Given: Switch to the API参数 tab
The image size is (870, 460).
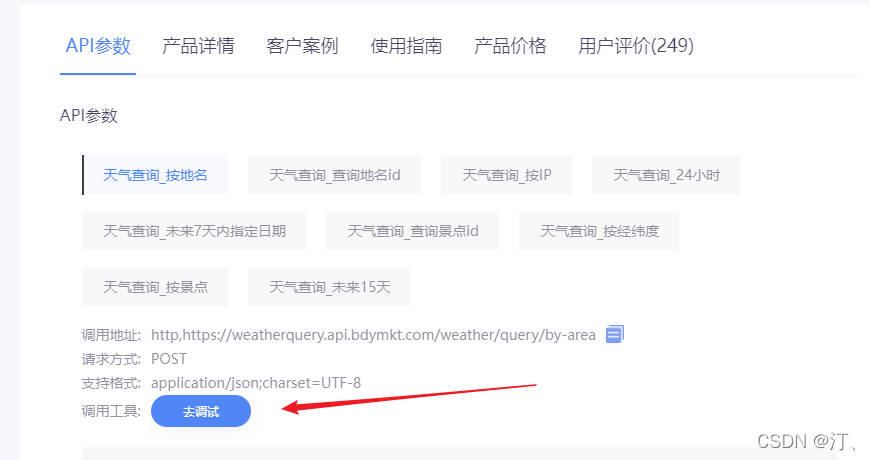Looking at the screenshot, I should tap(98, 46).
